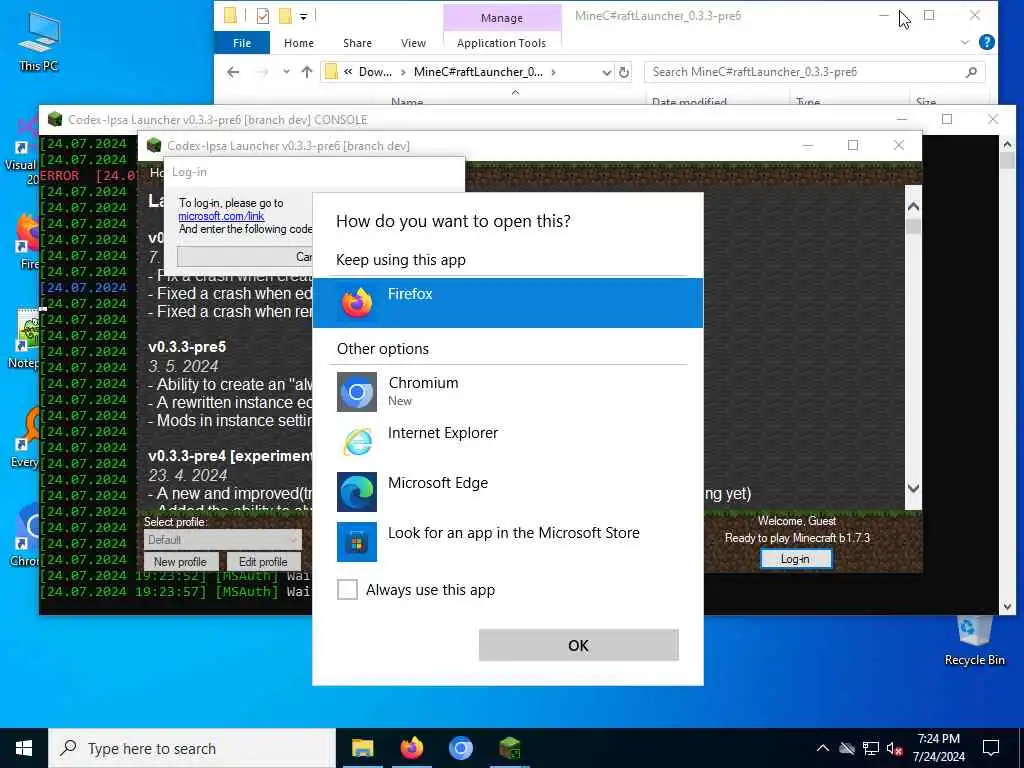
Task: Open the Windows Start menu
Action: pos(24,748)
